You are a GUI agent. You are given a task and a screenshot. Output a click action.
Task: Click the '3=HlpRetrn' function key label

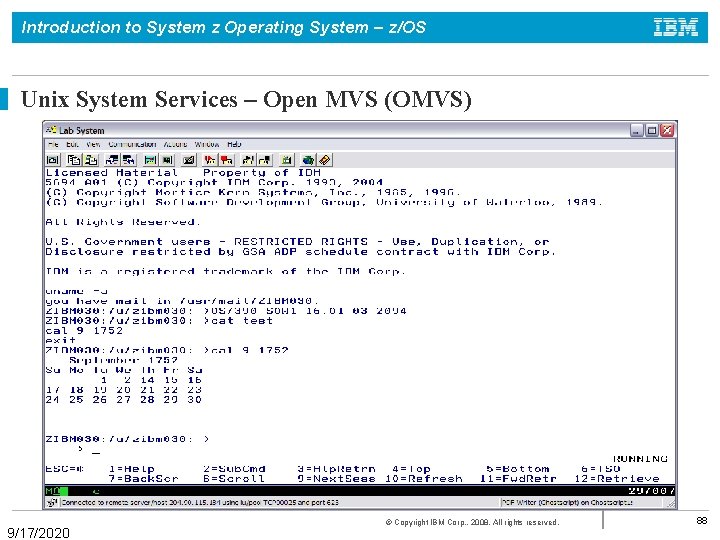tap(337, 469)
